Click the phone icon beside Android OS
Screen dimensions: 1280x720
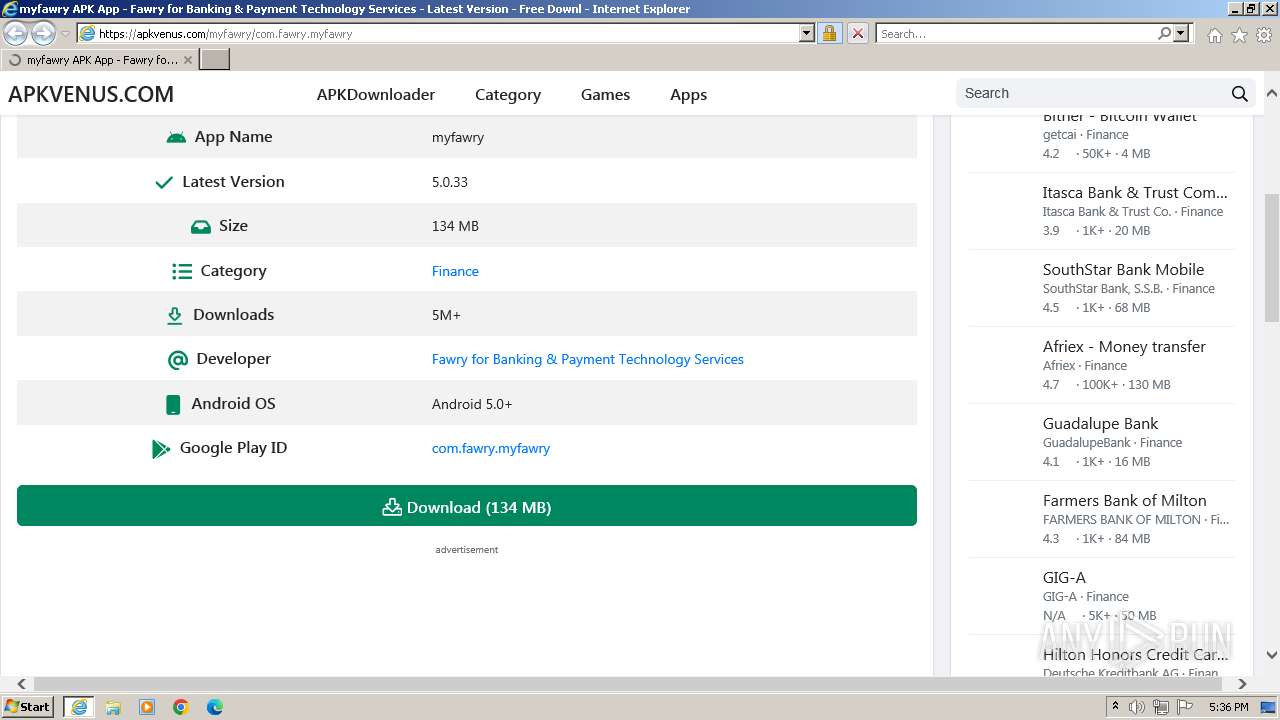coord(173,404)
